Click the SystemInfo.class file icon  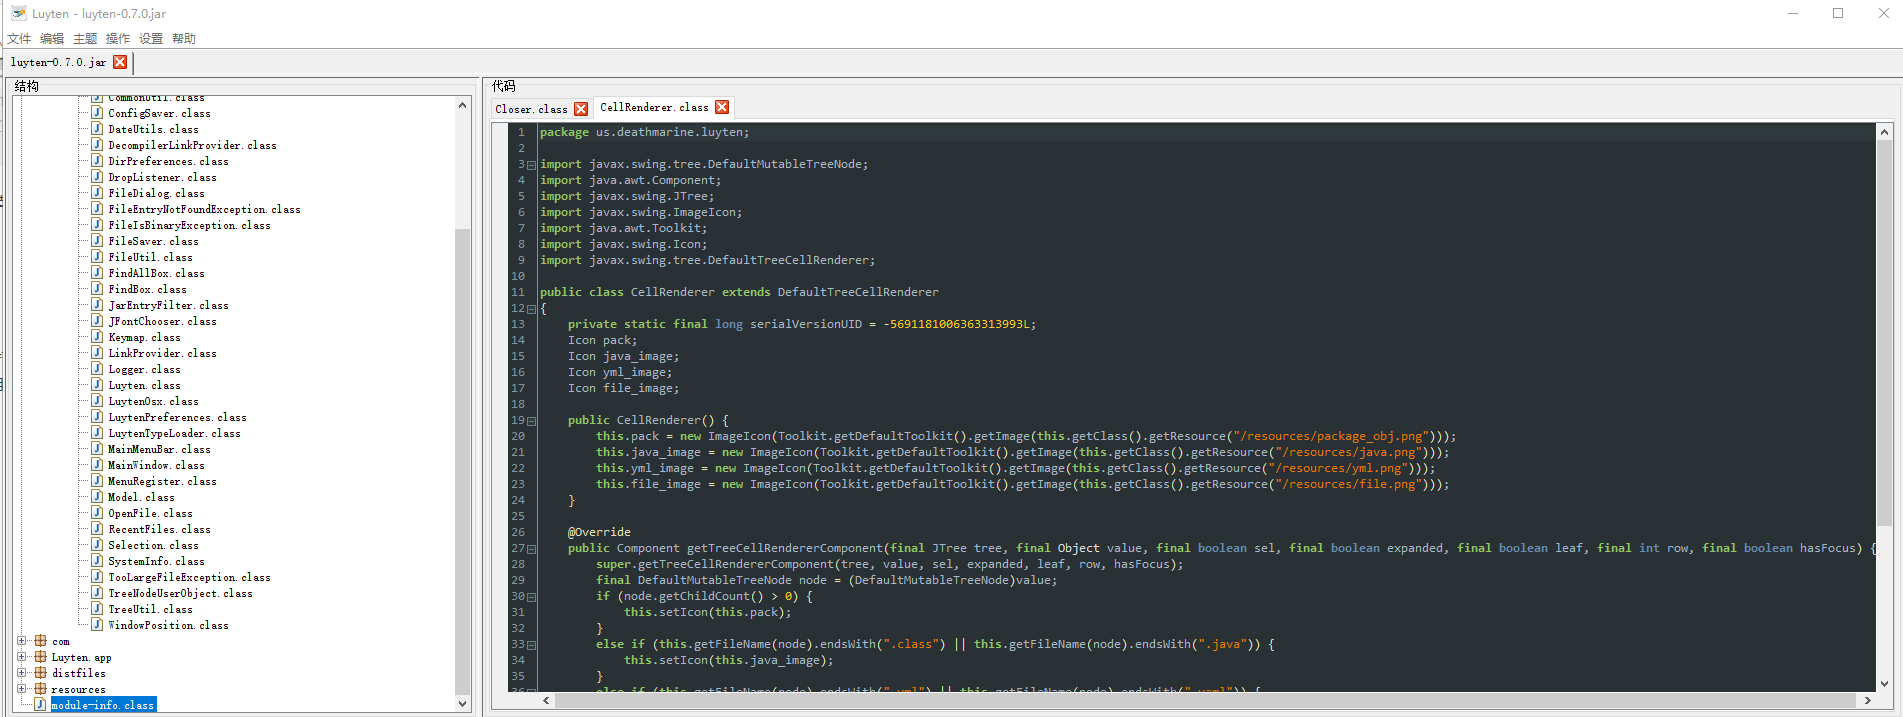(97, 561)
